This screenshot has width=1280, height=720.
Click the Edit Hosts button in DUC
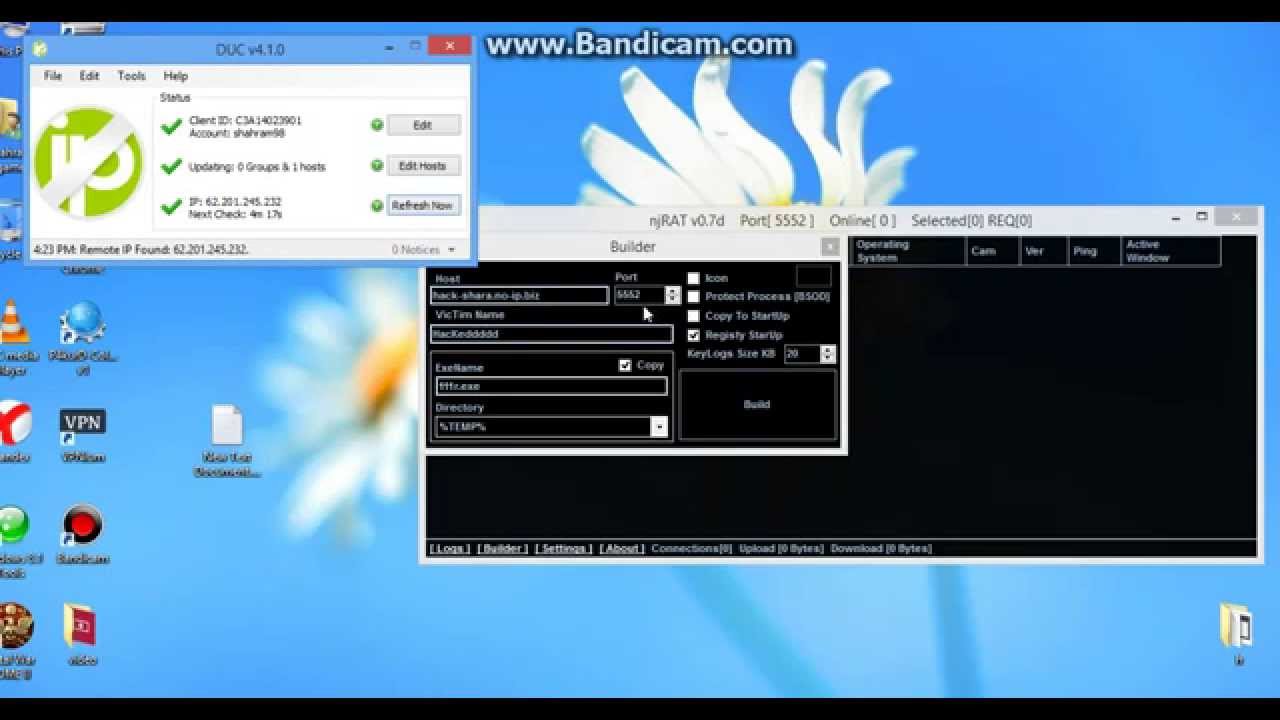tap(423, 166)
